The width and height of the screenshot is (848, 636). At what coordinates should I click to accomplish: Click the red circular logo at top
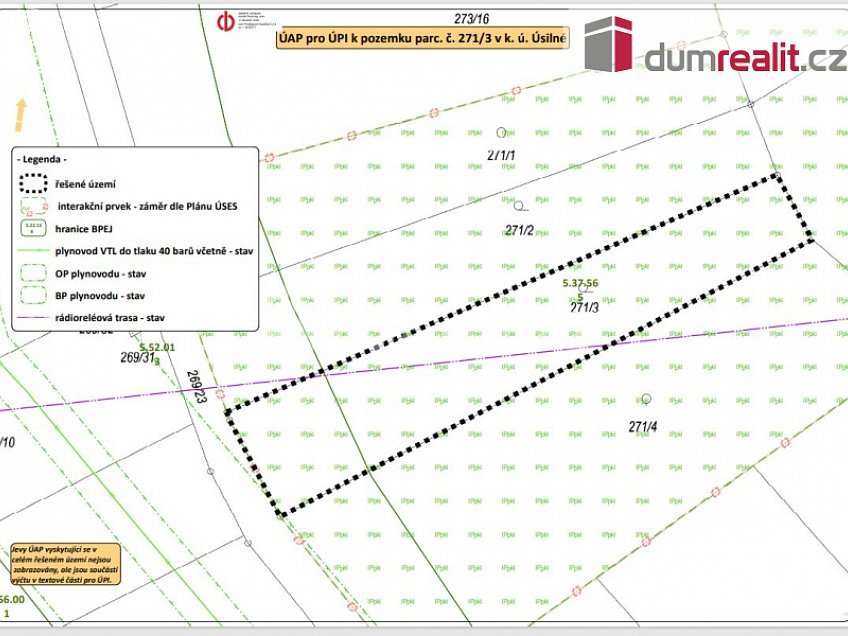[225, 22]
